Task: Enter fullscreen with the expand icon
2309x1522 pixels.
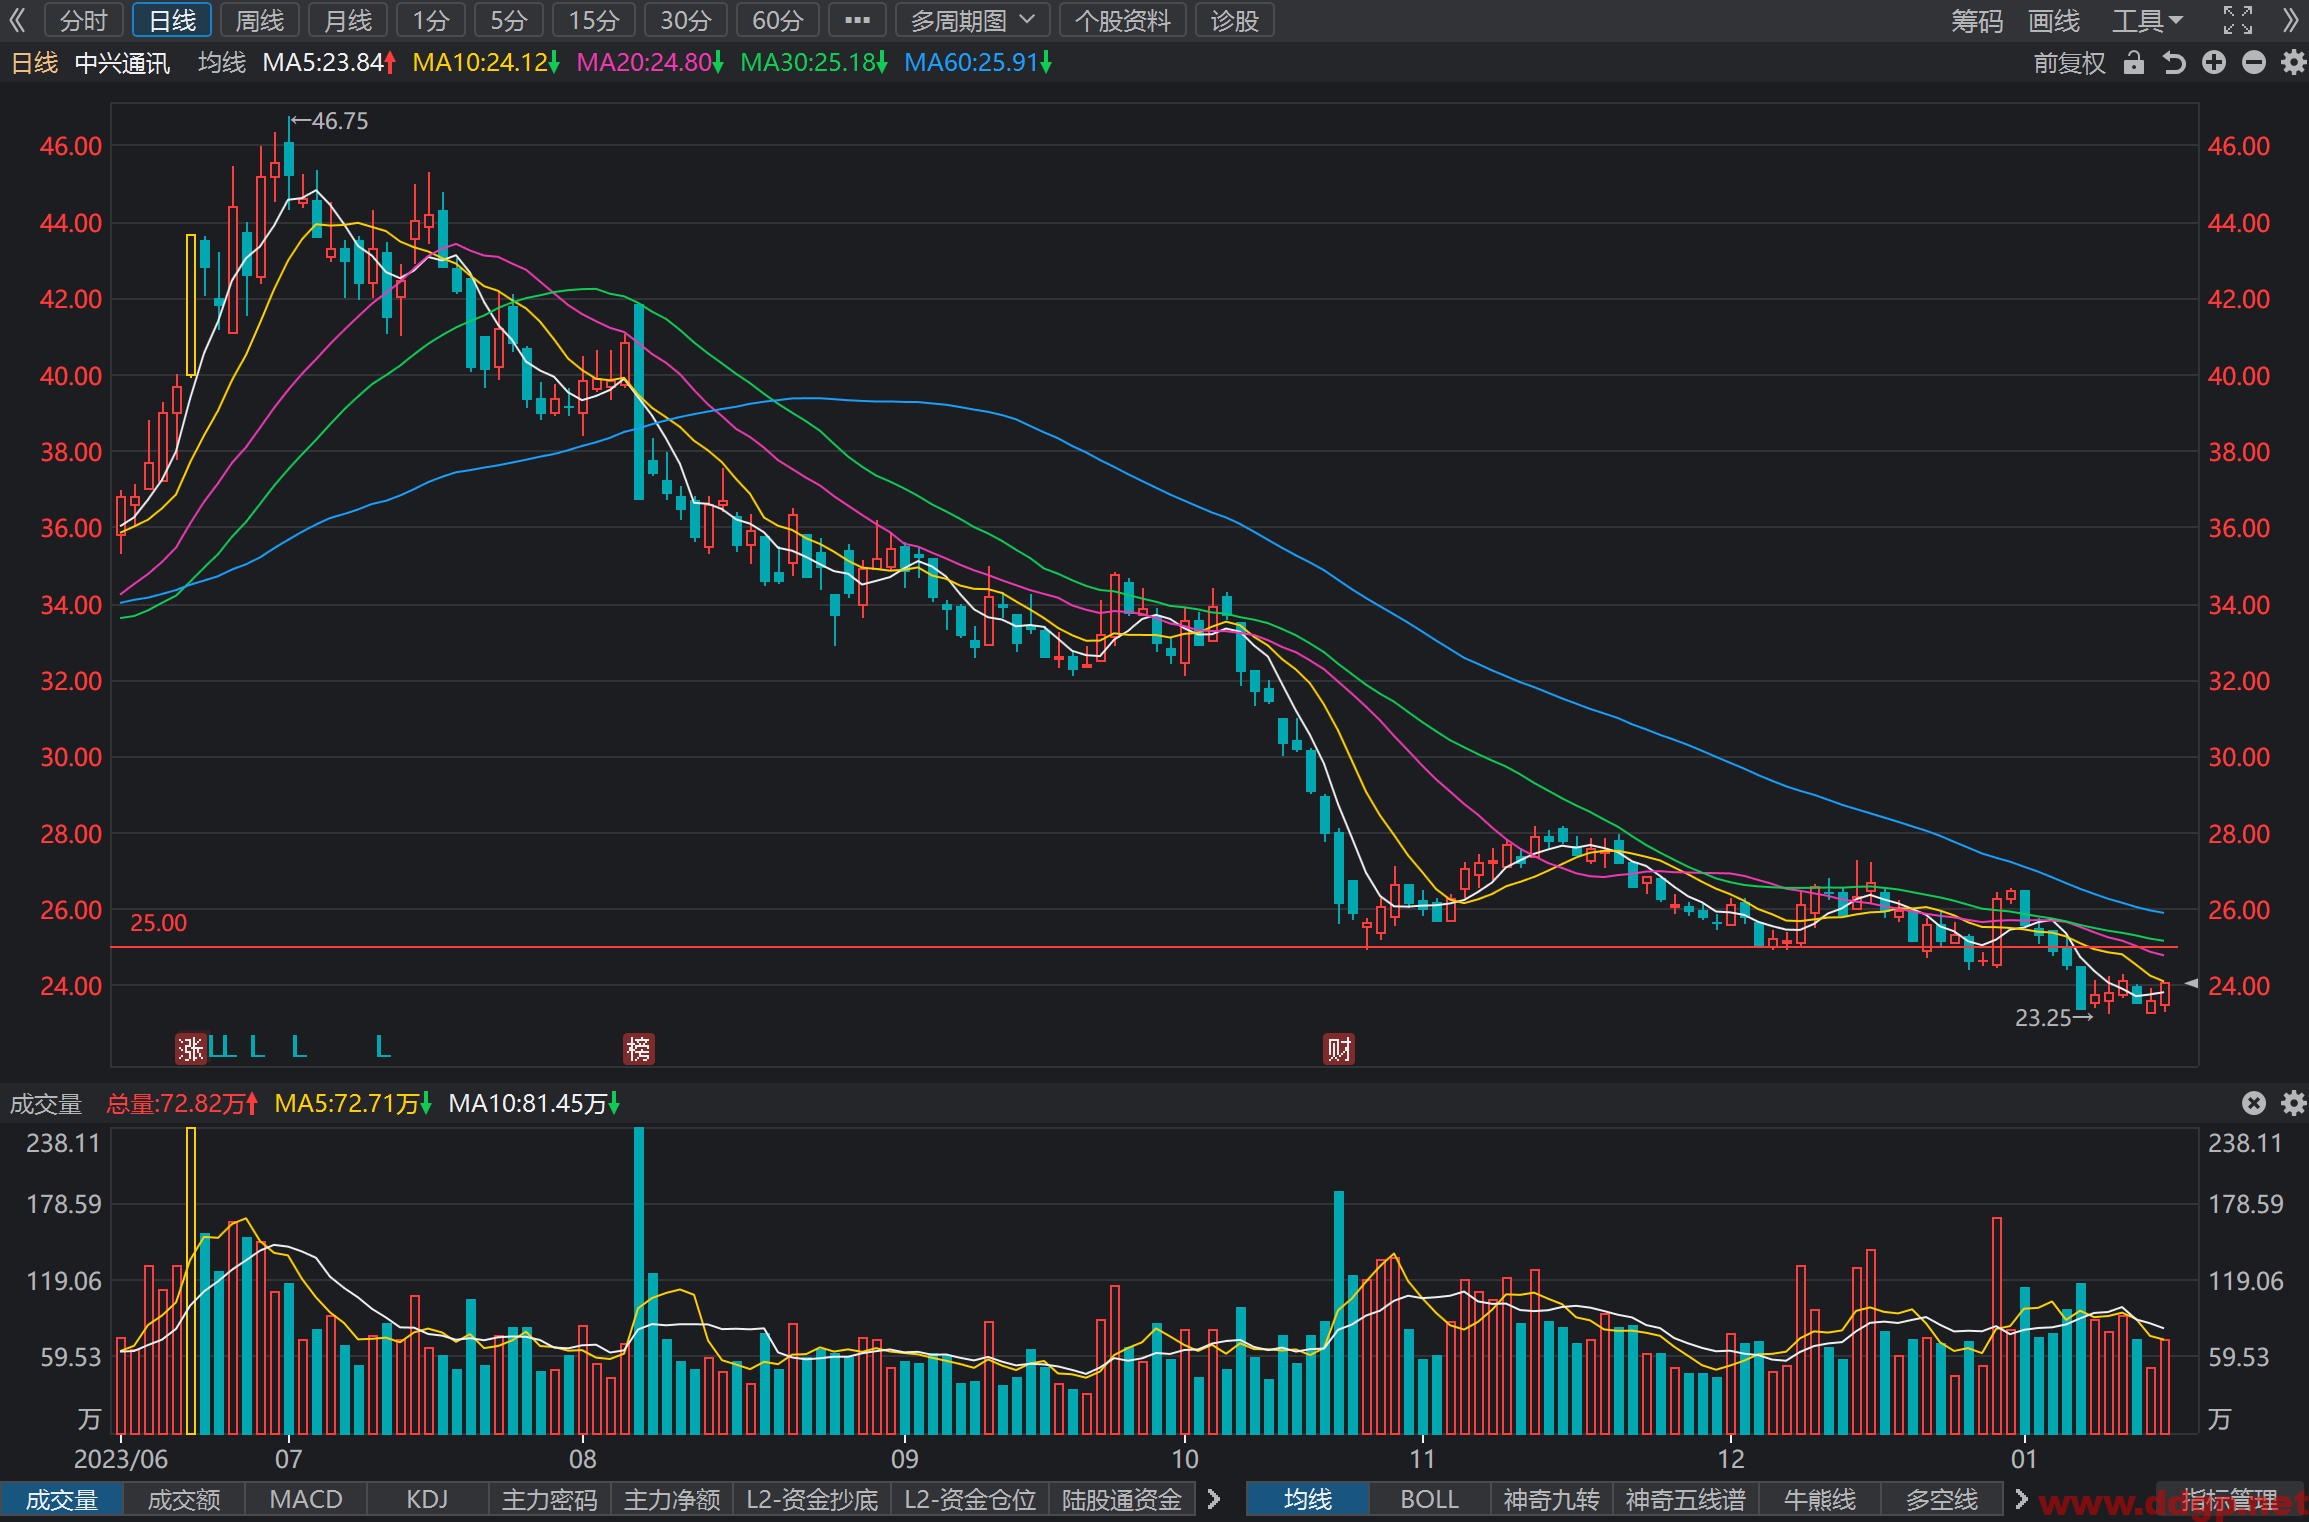Action: click(2238, 20)
